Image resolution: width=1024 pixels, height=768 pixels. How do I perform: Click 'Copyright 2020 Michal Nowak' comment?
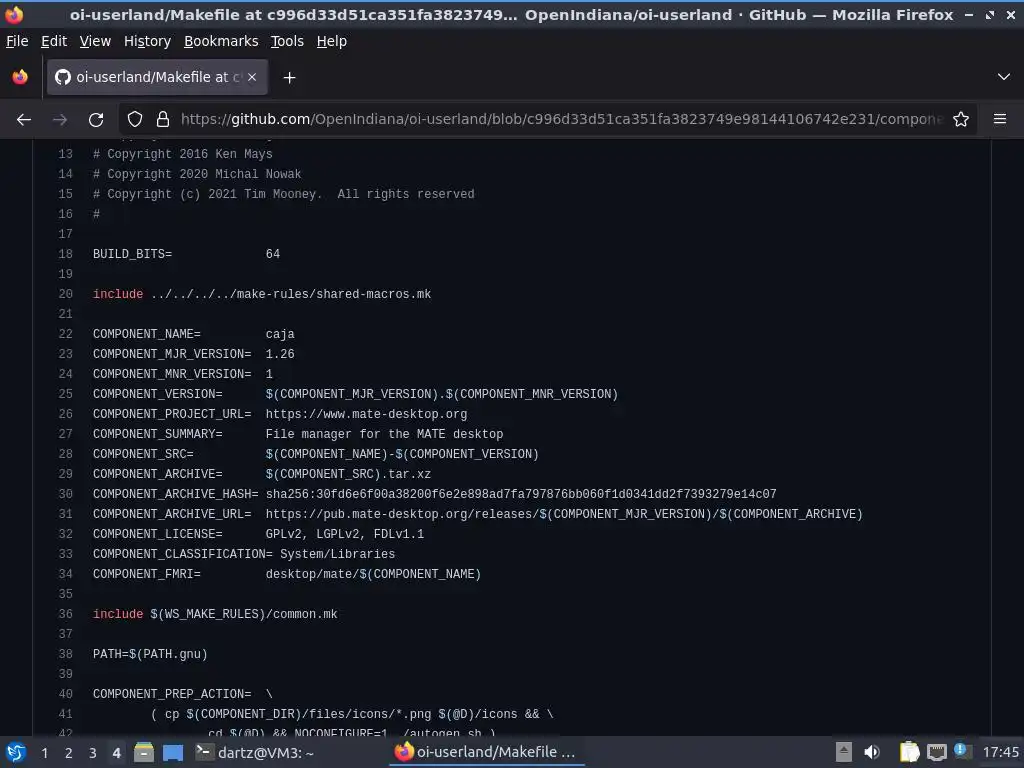coord(197,174)
